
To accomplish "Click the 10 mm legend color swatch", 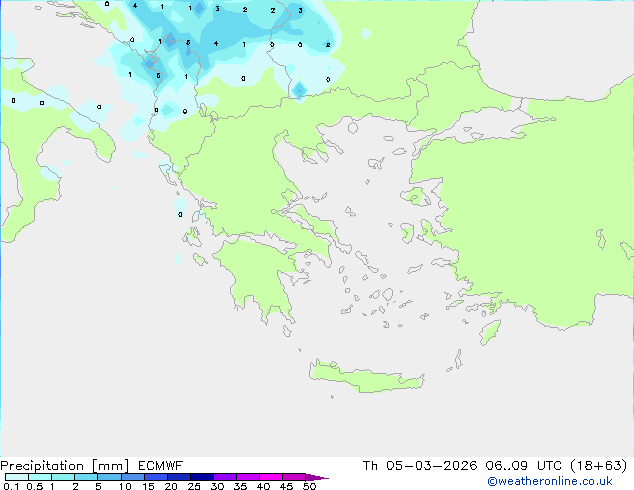I will (x=132, y=477).
